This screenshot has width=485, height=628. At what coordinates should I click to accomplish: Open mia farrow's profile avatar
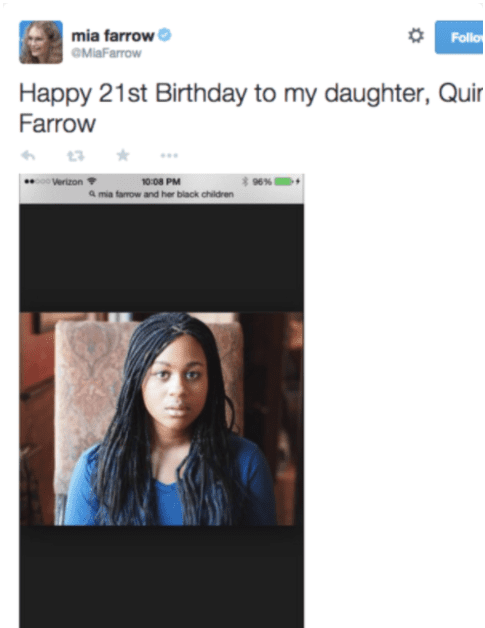click(41, 42)
